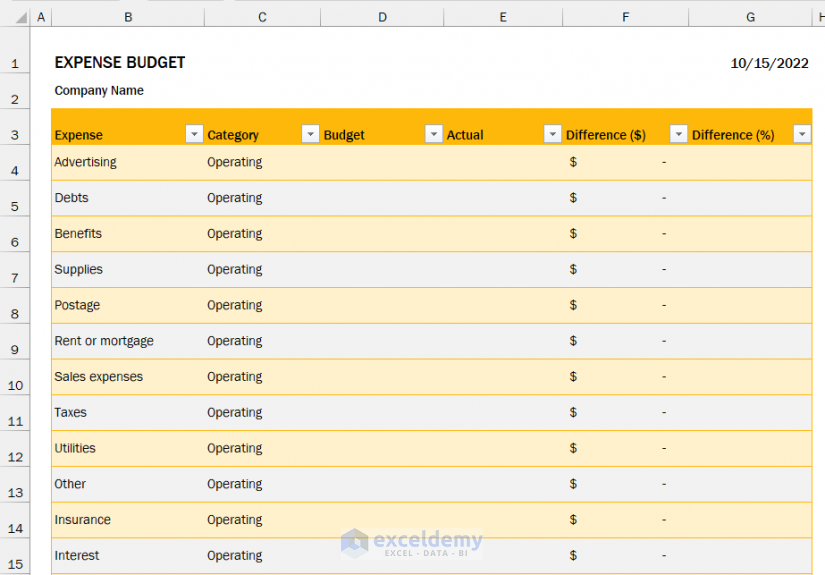Select row 9 header
This screenshot has height=575, width=825.
click(15, 341)
